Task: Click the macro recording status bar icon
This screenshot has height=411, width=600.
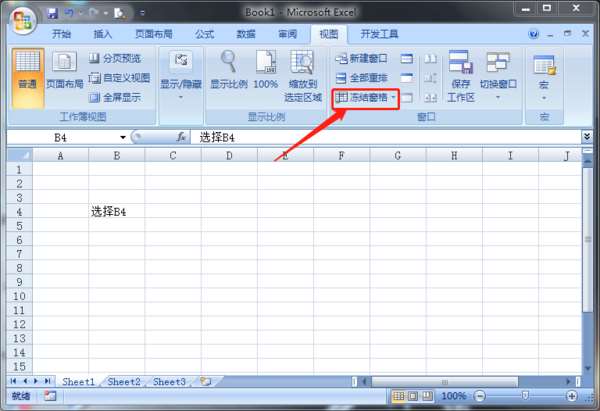Action: [50, 396]
